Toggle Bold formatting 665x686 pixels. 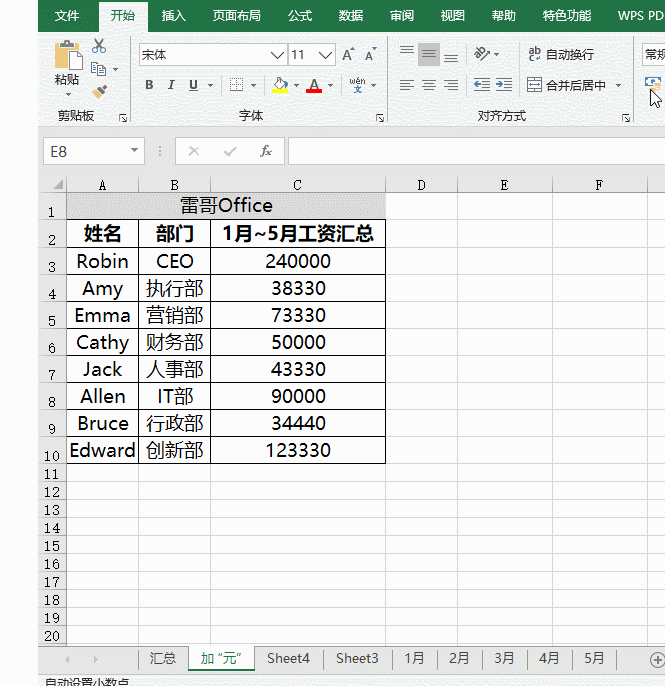tap(149, 85)
